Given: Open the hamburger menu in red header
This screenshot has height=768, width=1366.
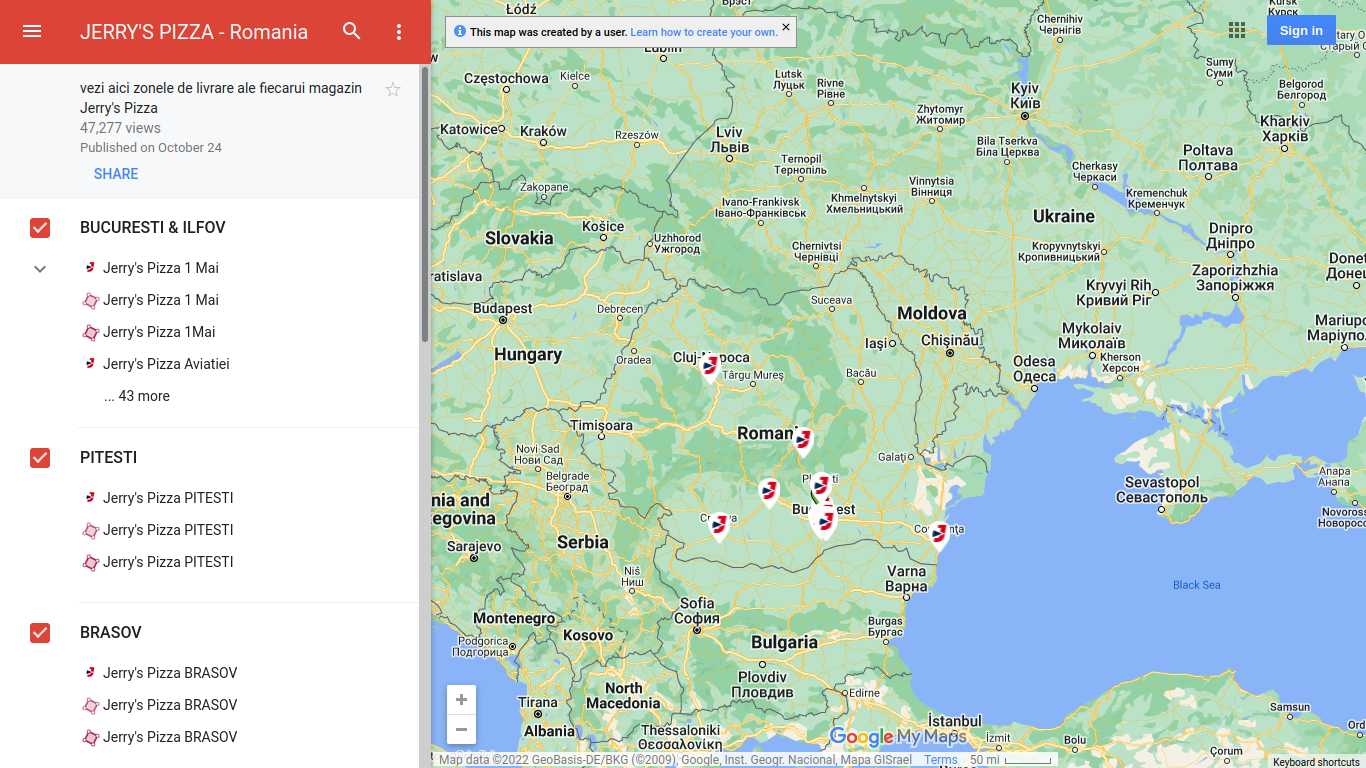Looking at the screenshot, I should point(32,31).
